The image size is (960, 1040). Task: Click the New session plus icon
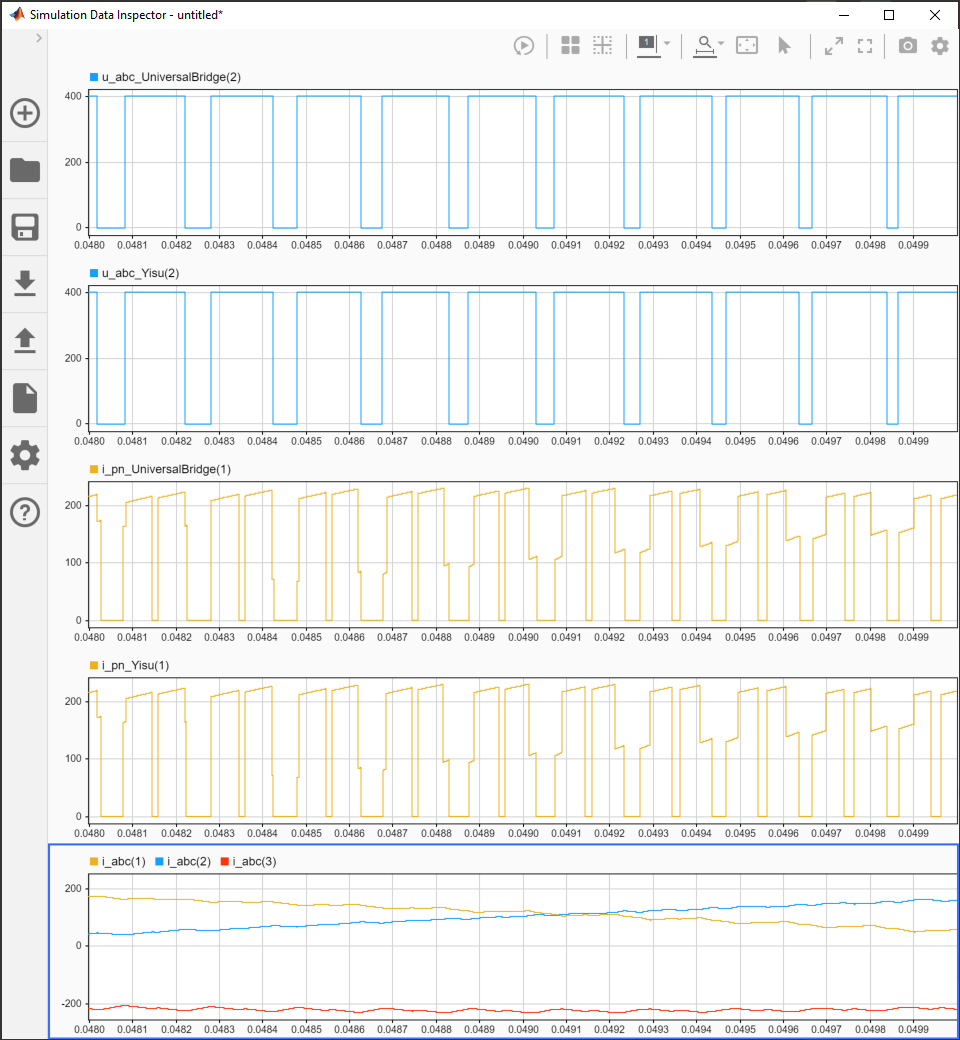25,113
